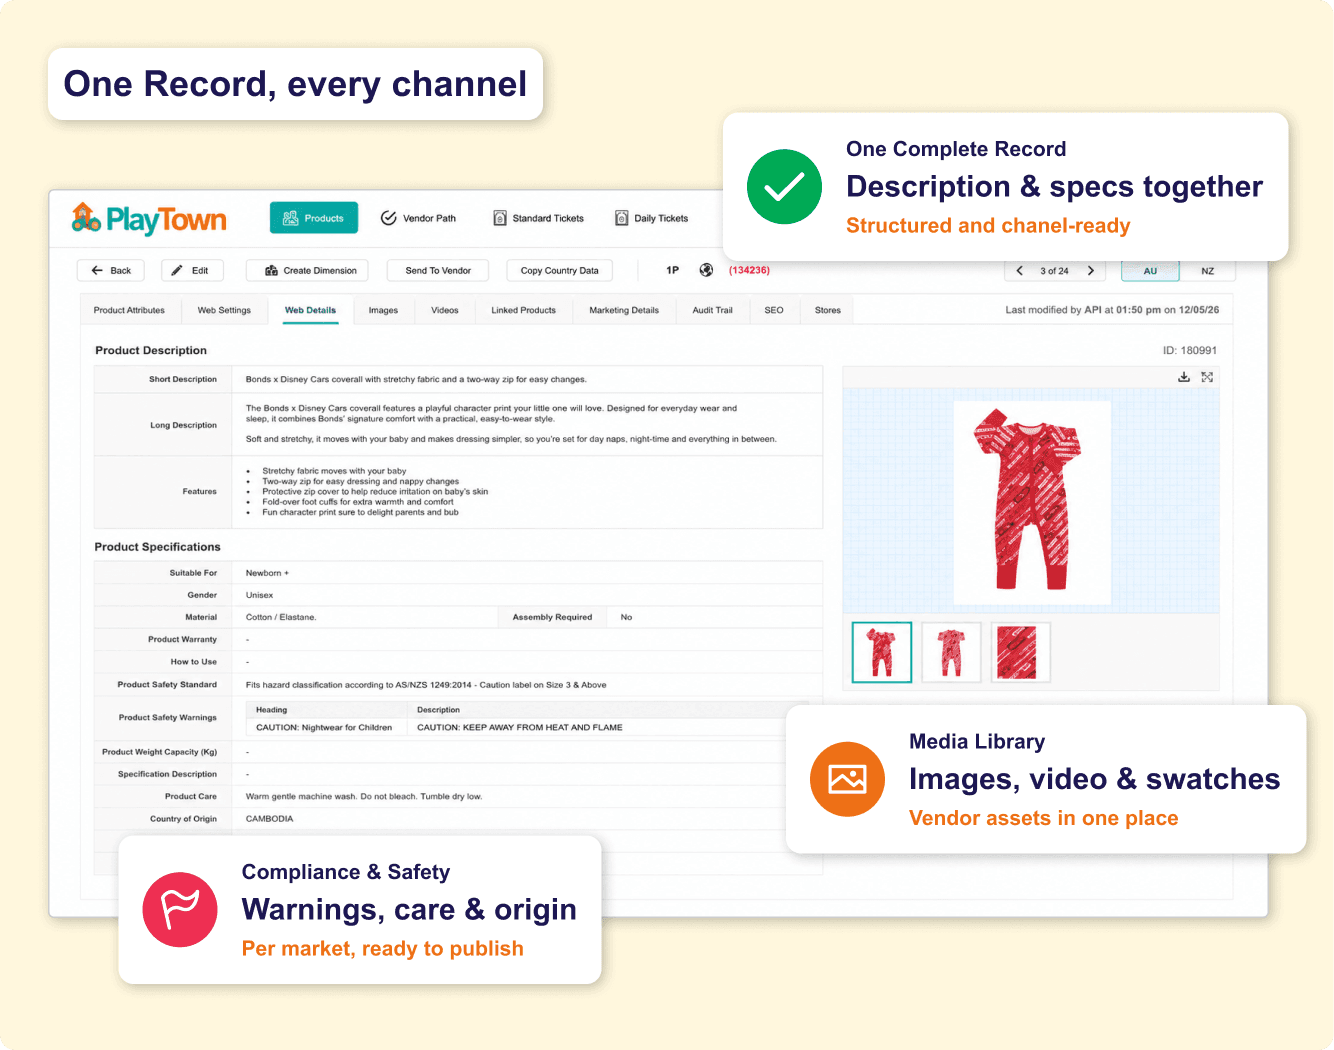The image size is (1334, 1050).
Task: Click the 'Unisex' Gender value
Action: [x=259, y=595]
